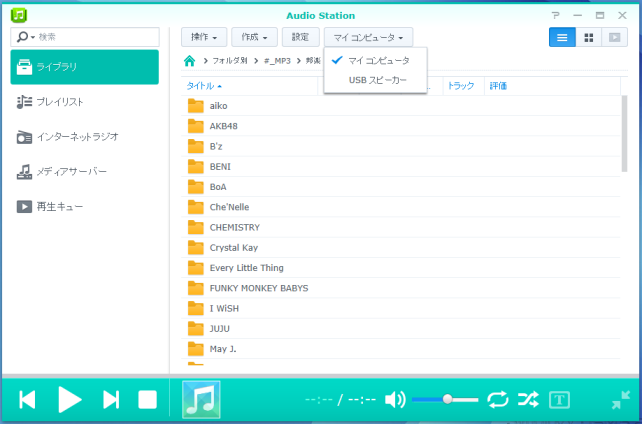Viewport: 642px width, 424px height.
Task: Select the Every Little Thing row text
Action: (x=246, y=268)
